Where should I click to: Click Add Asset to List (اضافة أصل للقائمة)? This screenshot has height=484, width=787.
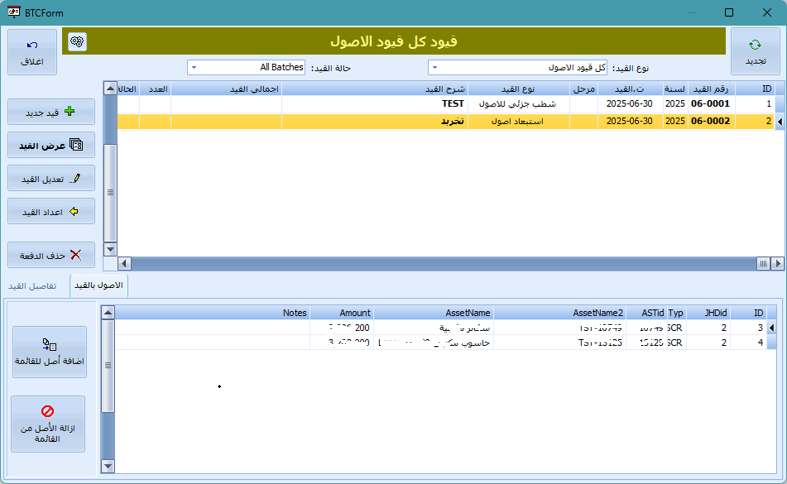48,352
